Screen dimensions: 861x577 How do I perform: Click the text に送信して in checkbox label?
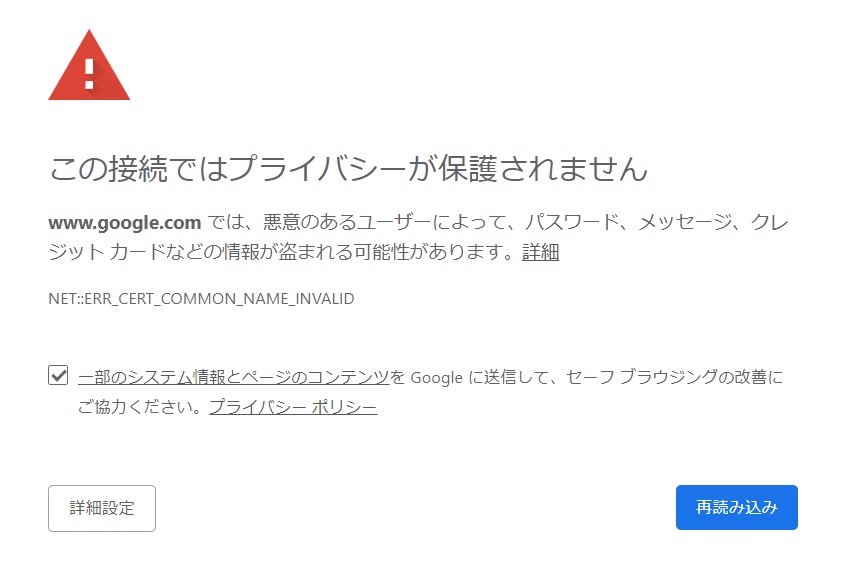pos(508,377)
